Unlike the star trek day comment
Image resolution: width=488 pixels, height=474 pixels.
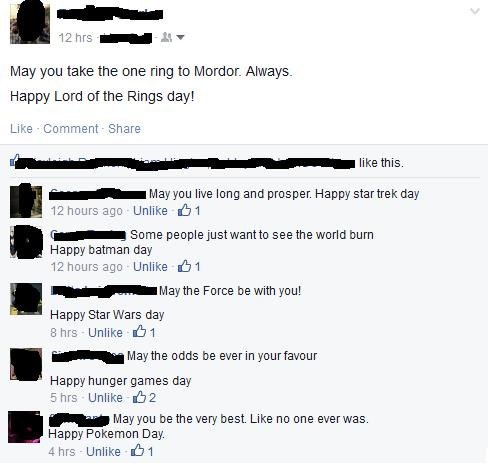[150, 211]
